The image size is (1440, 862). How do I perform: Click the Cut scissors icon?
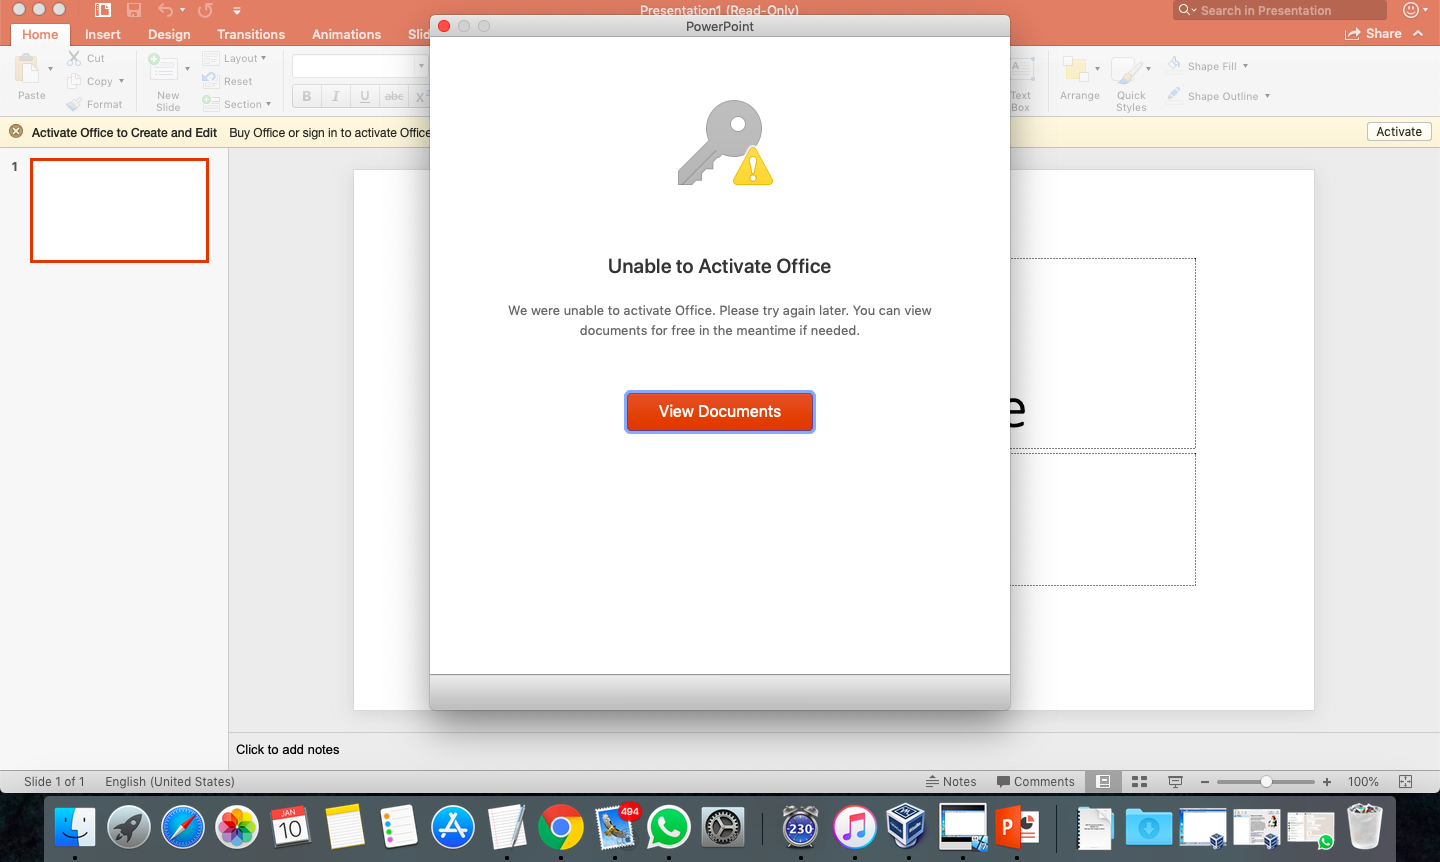[74, 58]
